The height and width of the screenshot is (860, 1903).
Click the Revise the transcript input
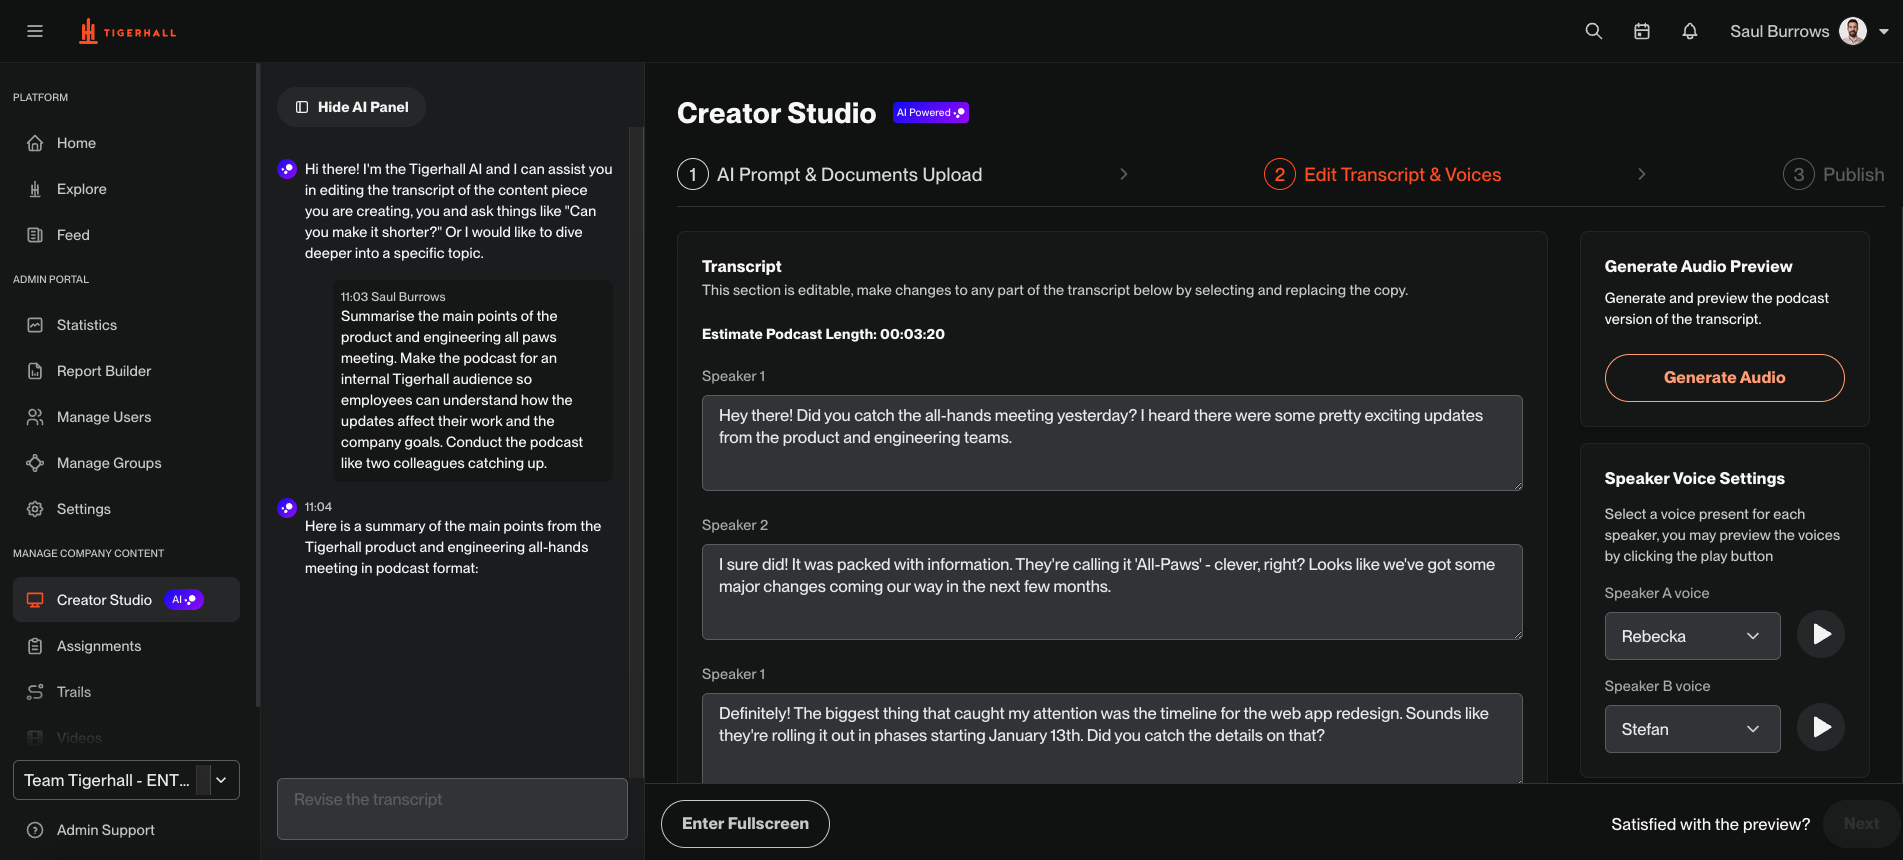tap(452, 809)
